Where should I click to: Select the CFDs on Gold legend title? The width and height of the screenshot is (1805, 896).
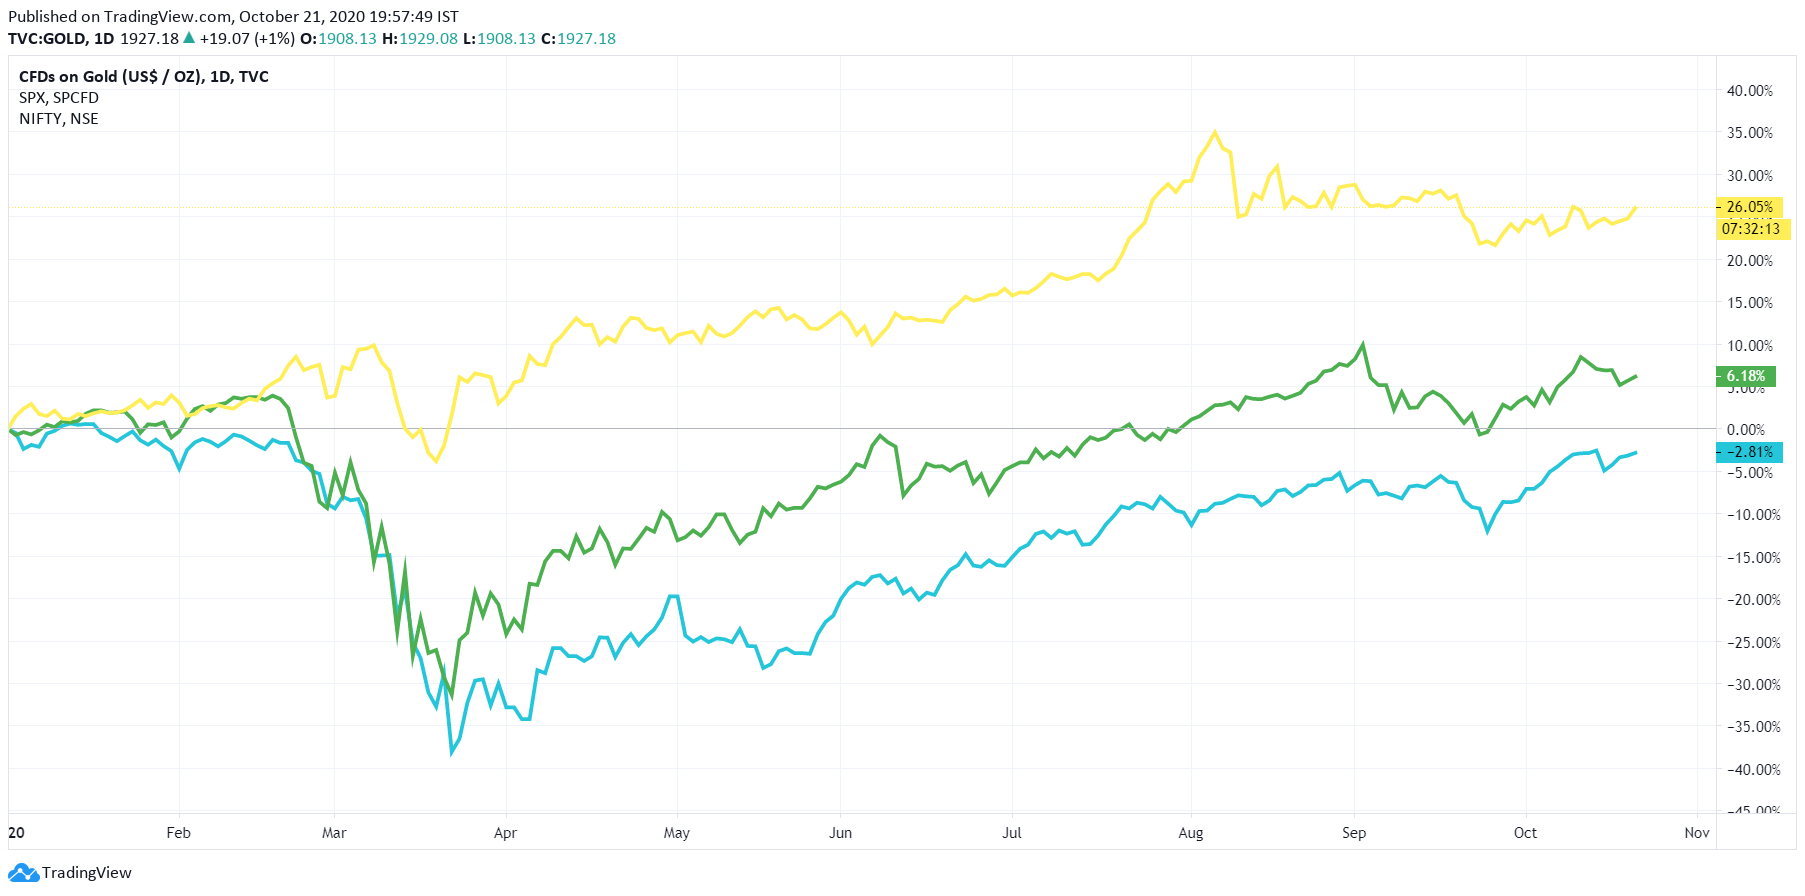[144, 77]
